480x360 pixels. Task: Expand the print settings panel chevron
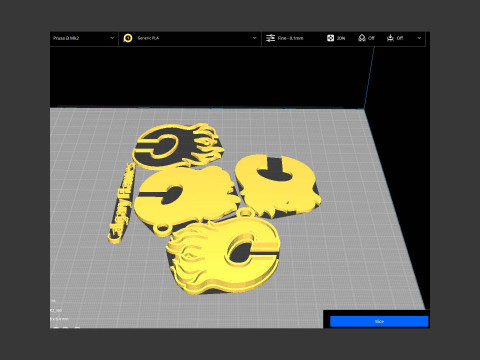[x=419, y=38]
